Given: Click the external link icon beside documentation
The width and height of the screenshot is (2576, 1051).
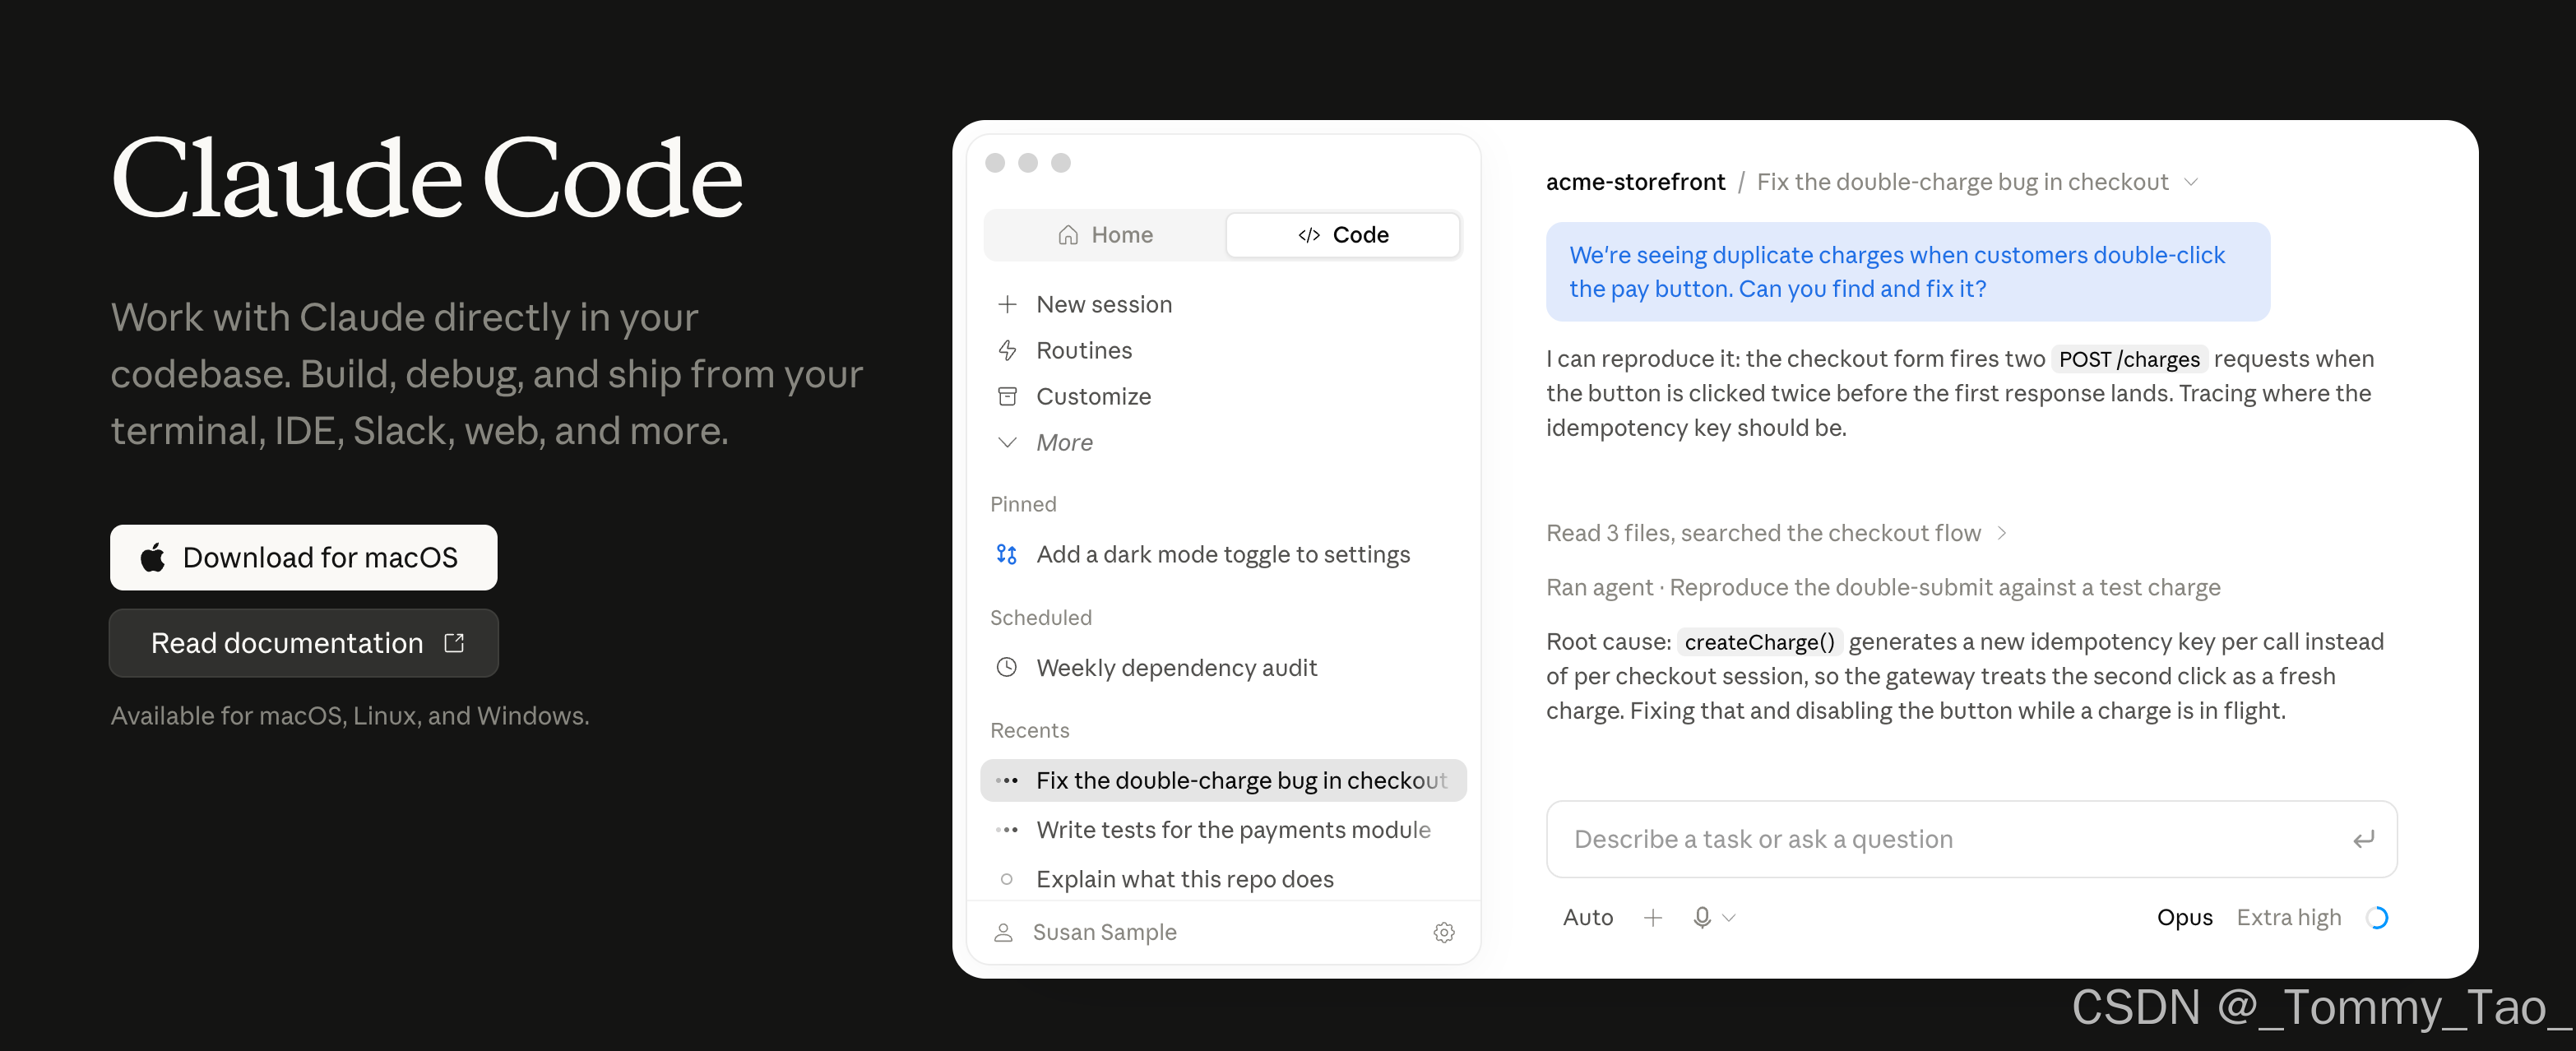Looking at the screenshot, I should click(454, 642).
